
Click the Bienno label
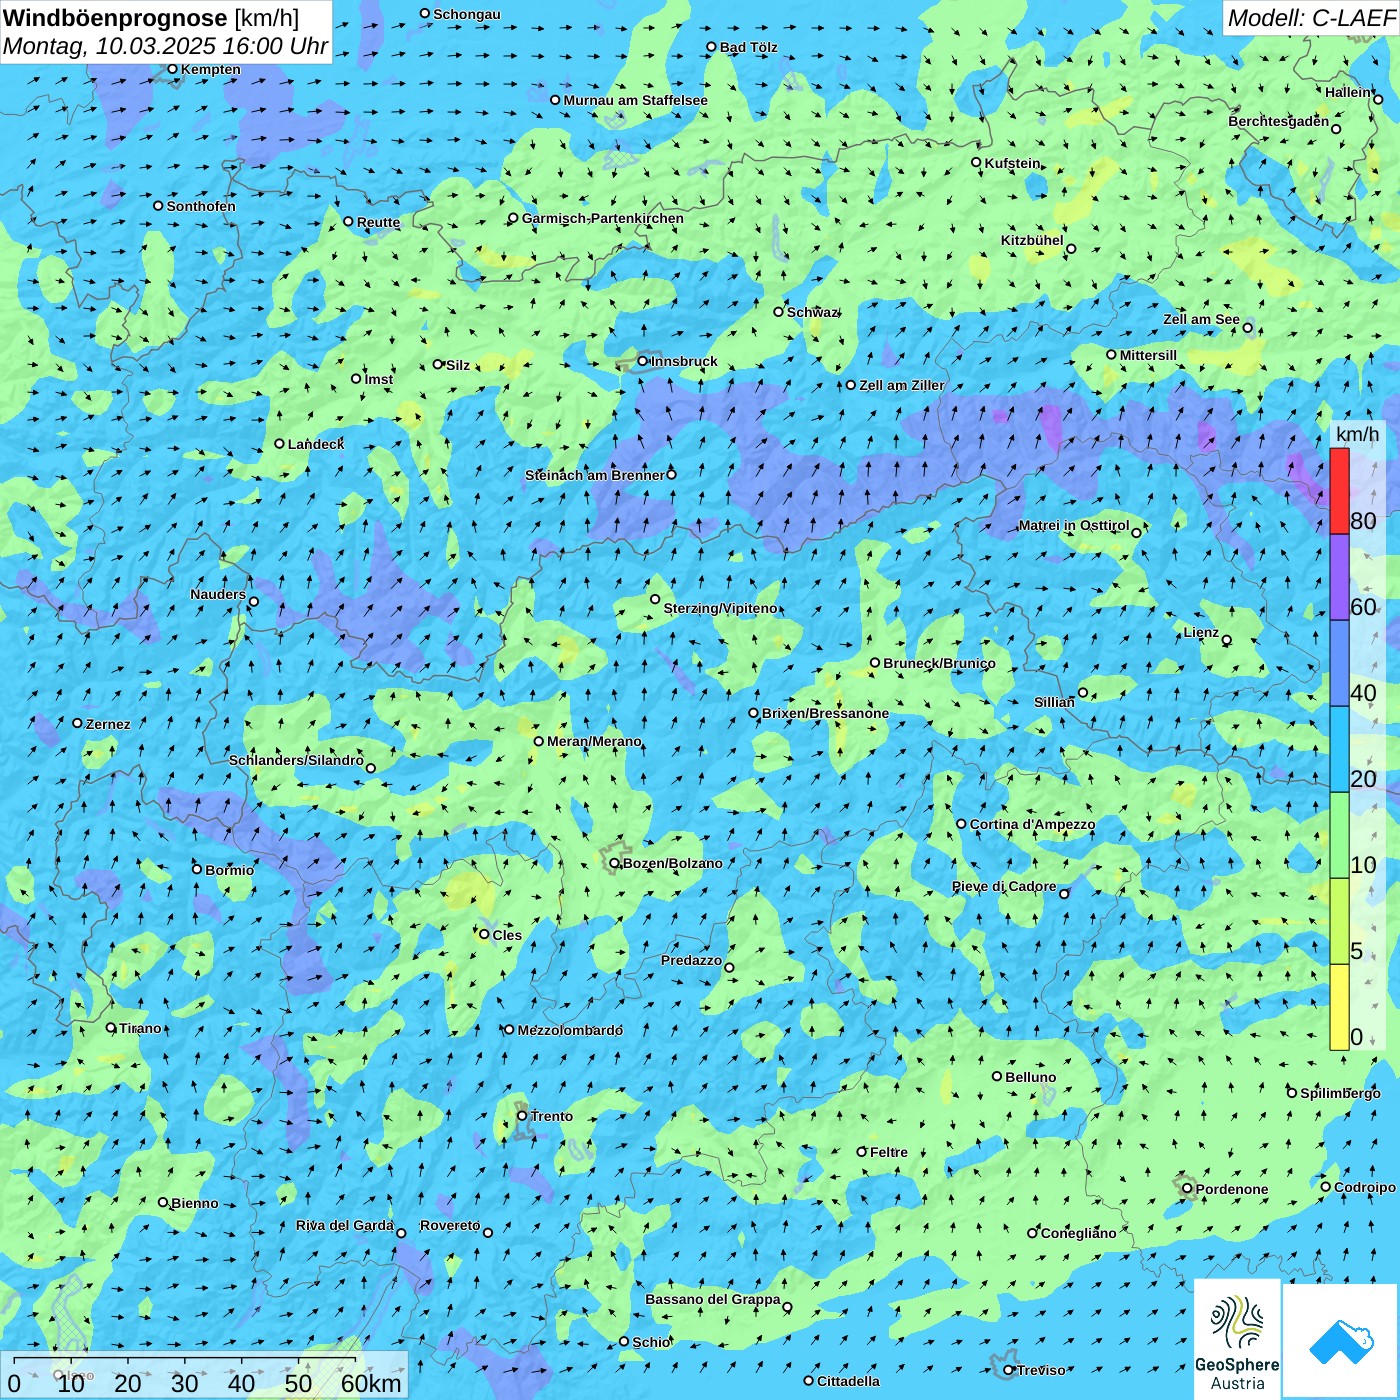click(x=195, y=1203)
